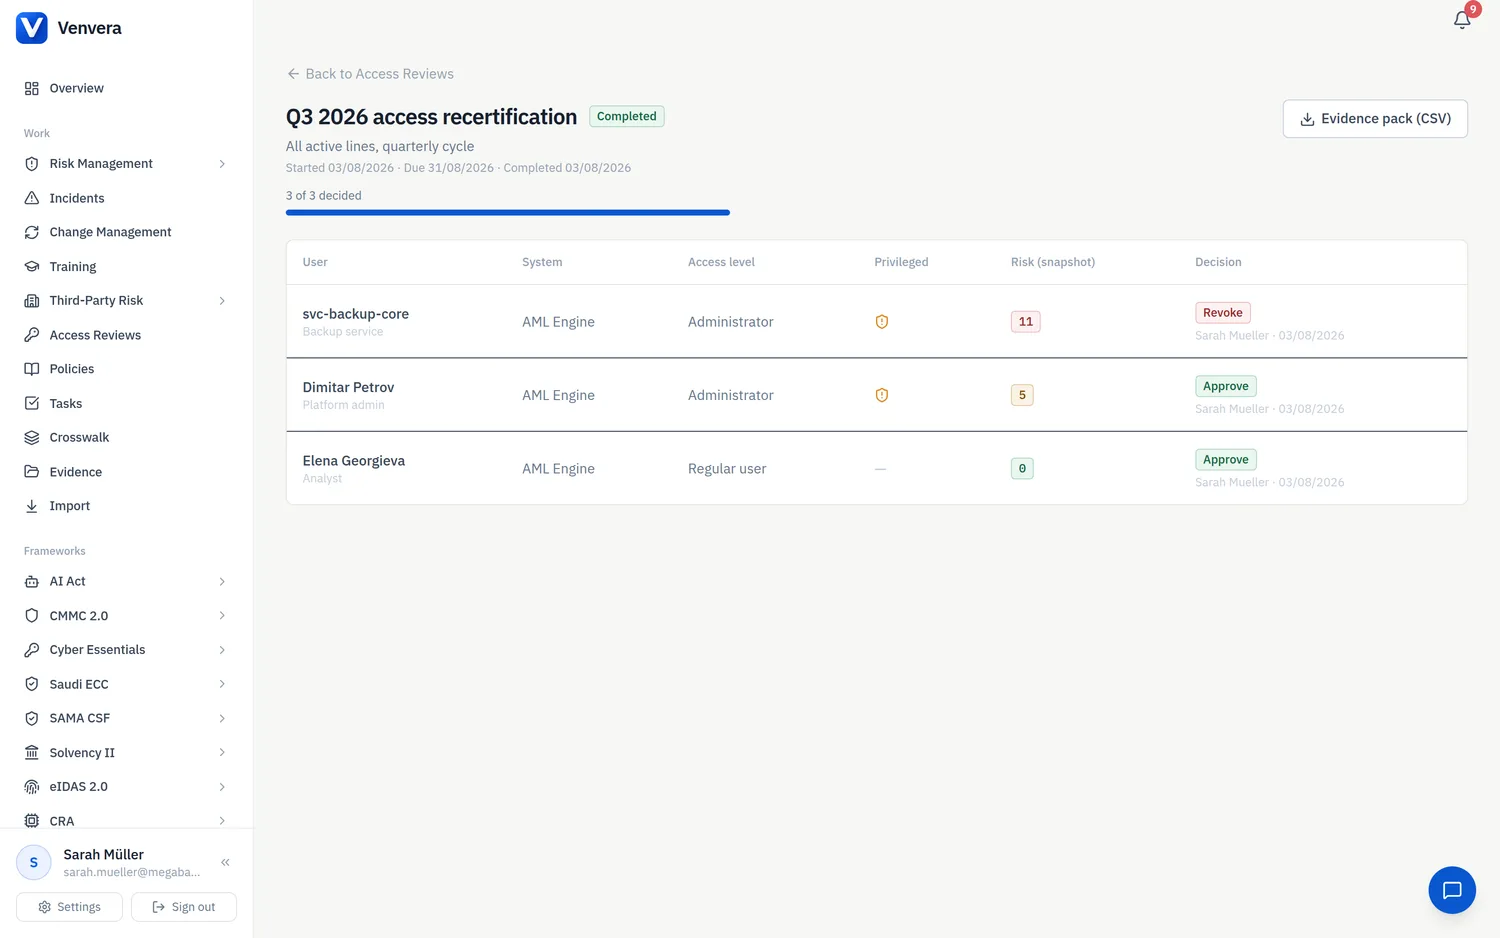Click the Access Reviews key icon

[32, 335]
